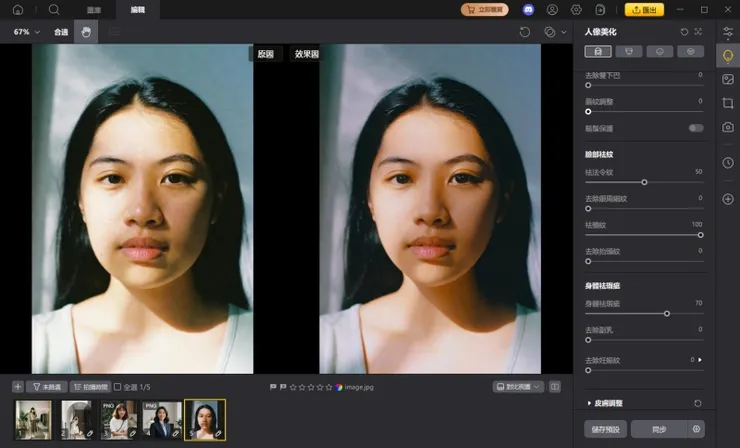
Task: Open the search magnifier icon
Action: pos(54,9)
